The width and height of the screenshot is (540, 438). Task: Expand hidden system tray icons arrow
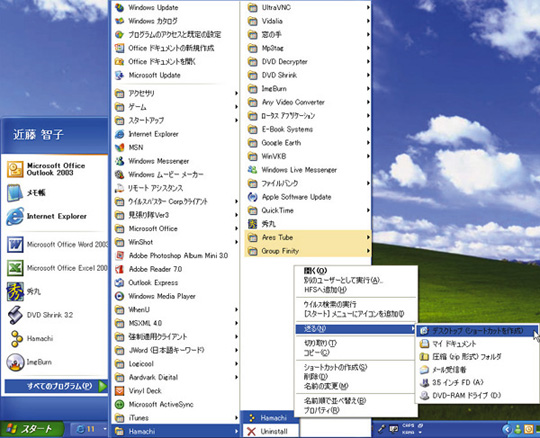507,429
